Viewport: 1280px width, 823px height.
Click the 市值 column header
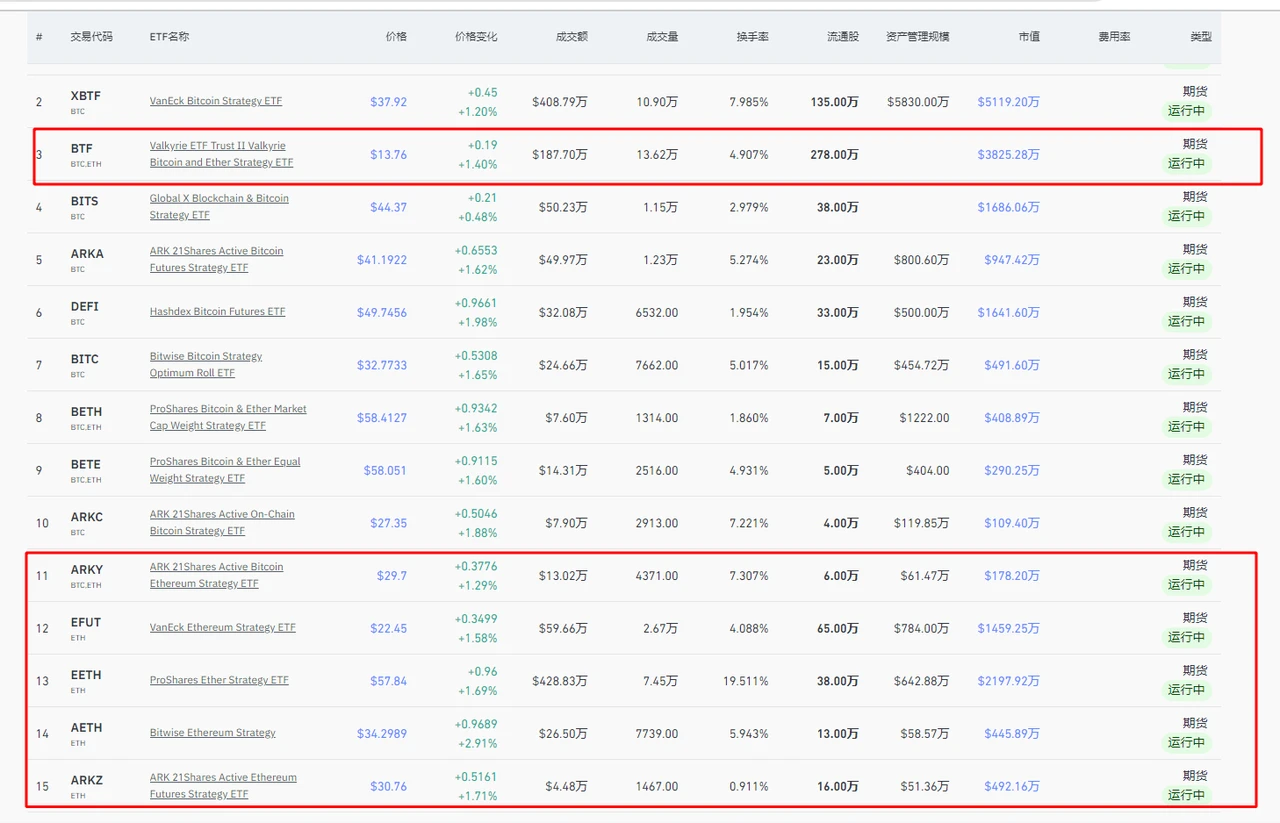(1029, 37)
